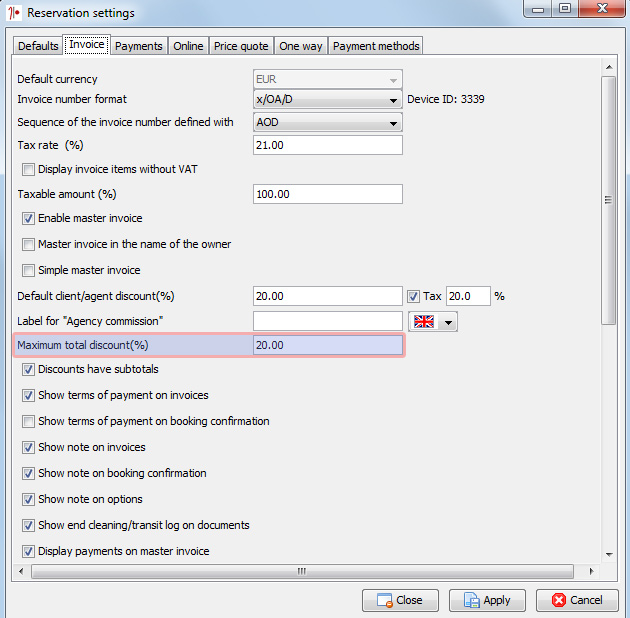Click the Label for "Agency commission" text
630x618 pixels.
click(90, 321)
